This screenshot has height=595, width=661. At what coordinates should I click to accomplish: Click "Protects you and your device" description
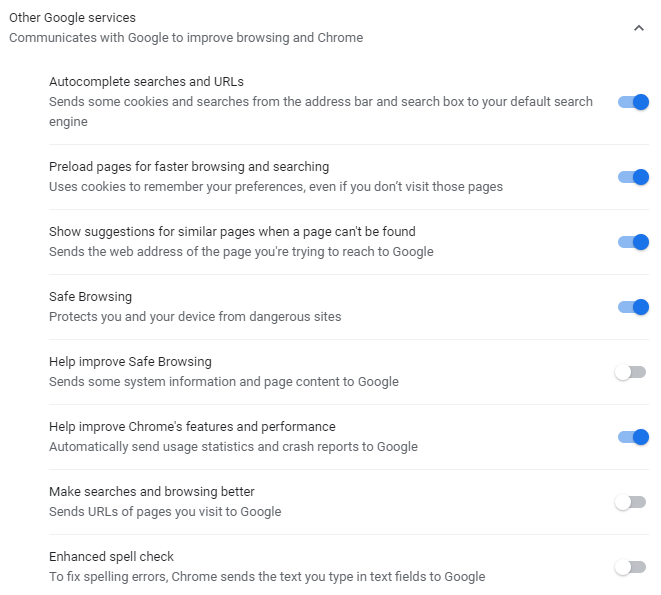195,317
